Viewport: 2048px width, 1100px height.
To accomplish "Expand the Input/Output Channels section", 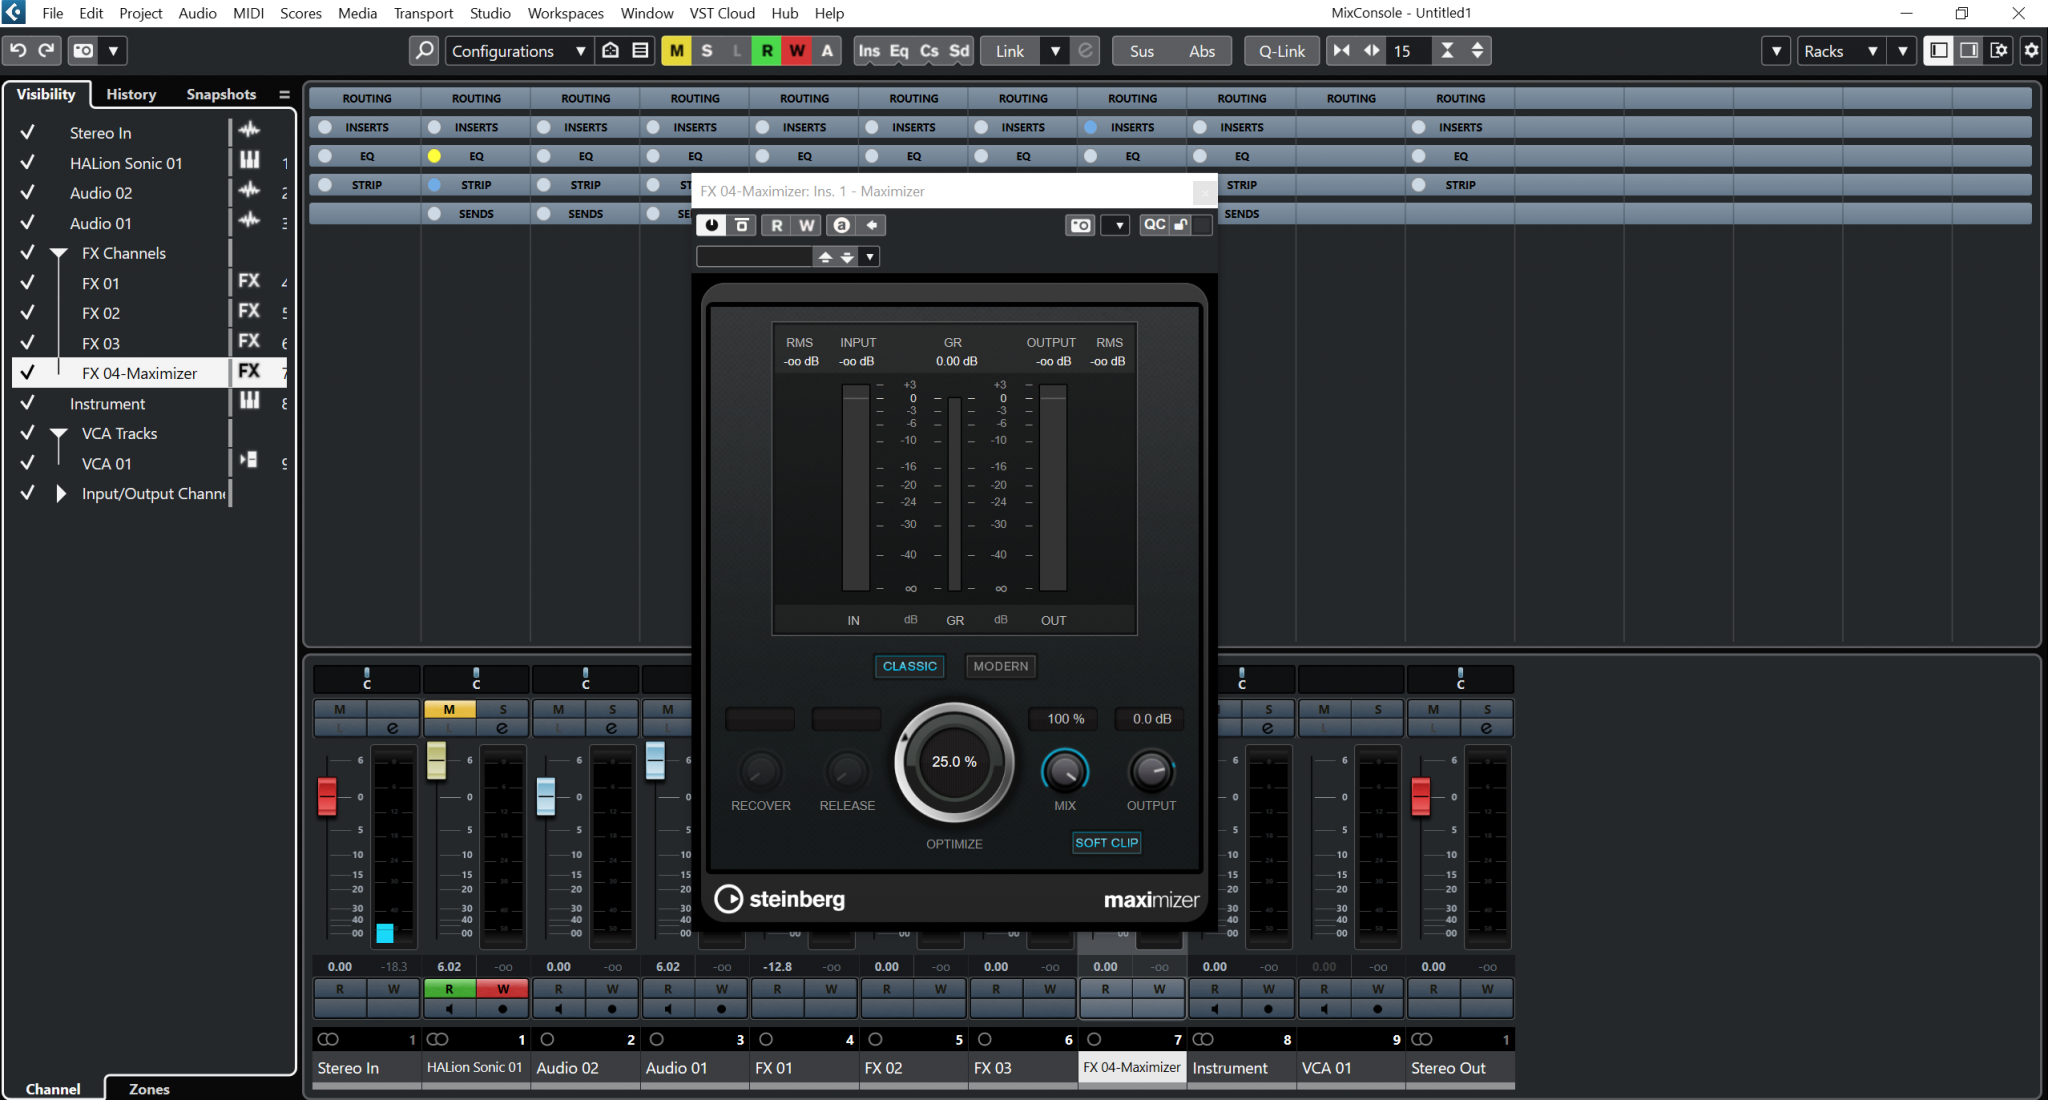I will (61, 492).
